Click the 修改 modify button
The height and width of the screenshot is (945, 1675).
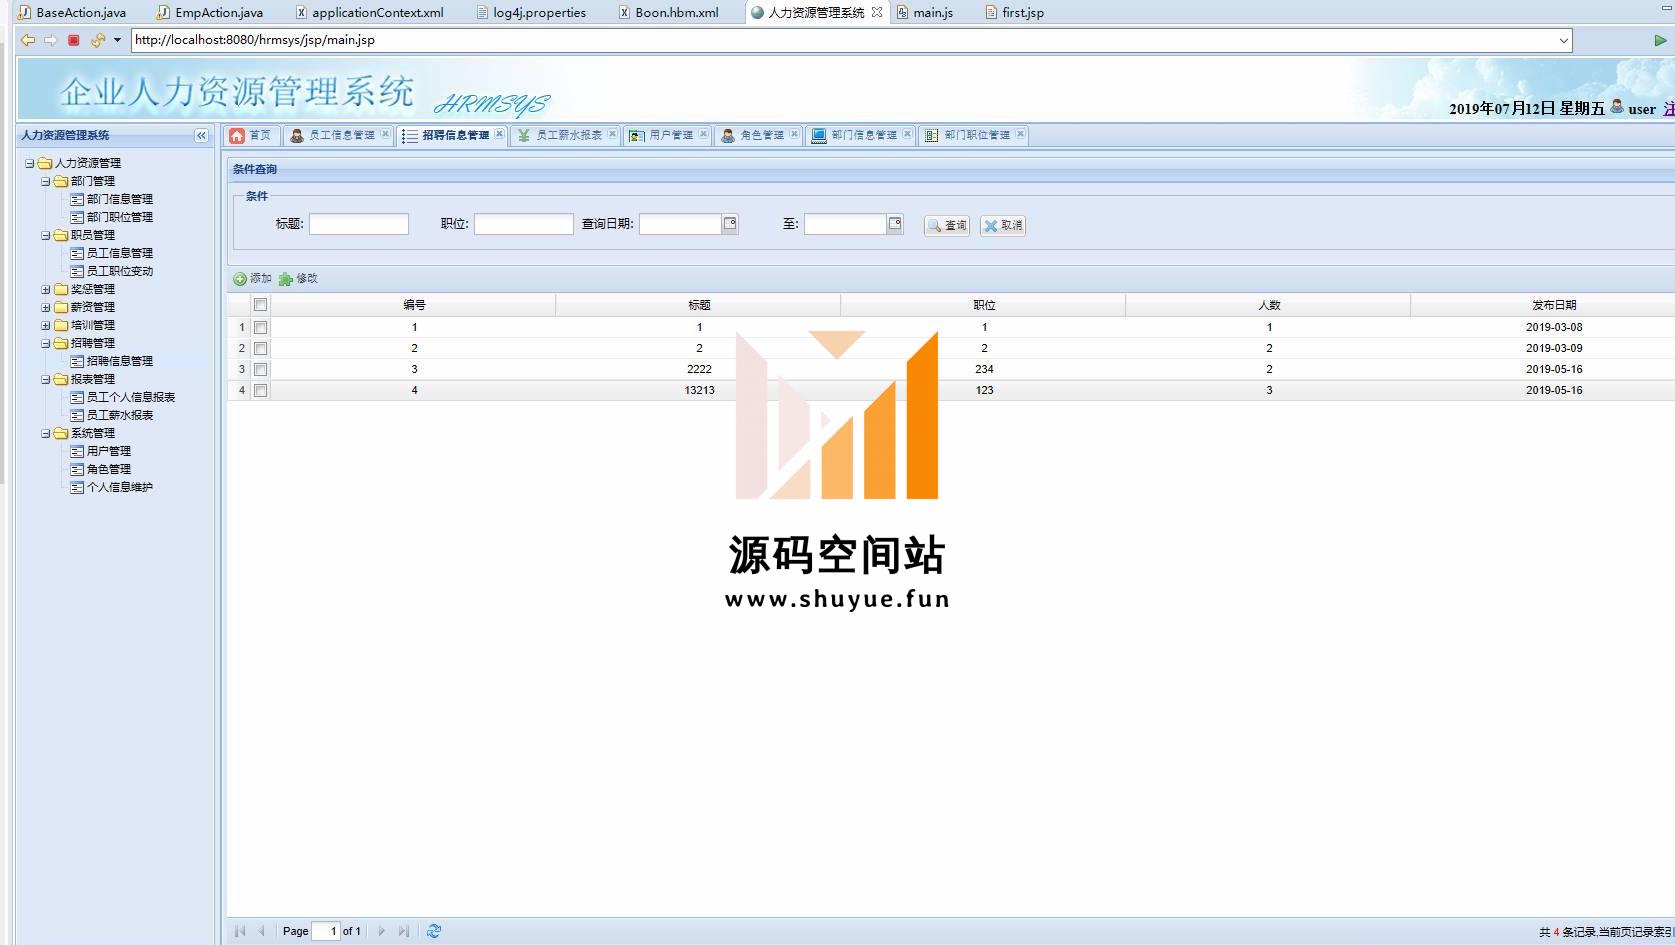(298, 279)
